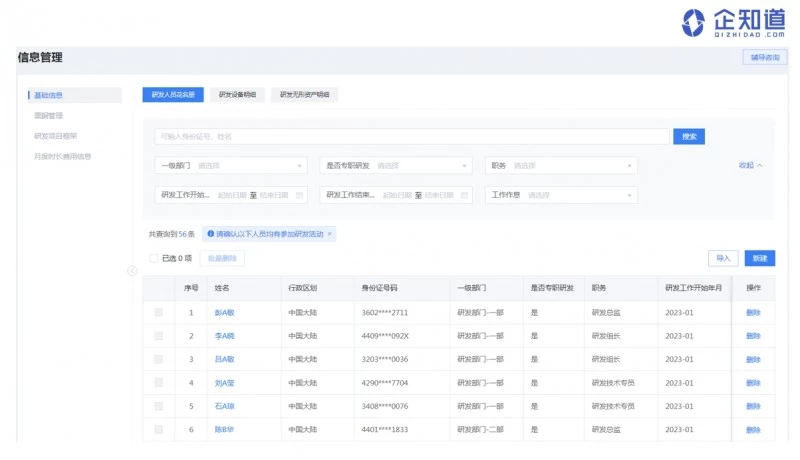Click the blue 搜索 button

coord(688,136)
